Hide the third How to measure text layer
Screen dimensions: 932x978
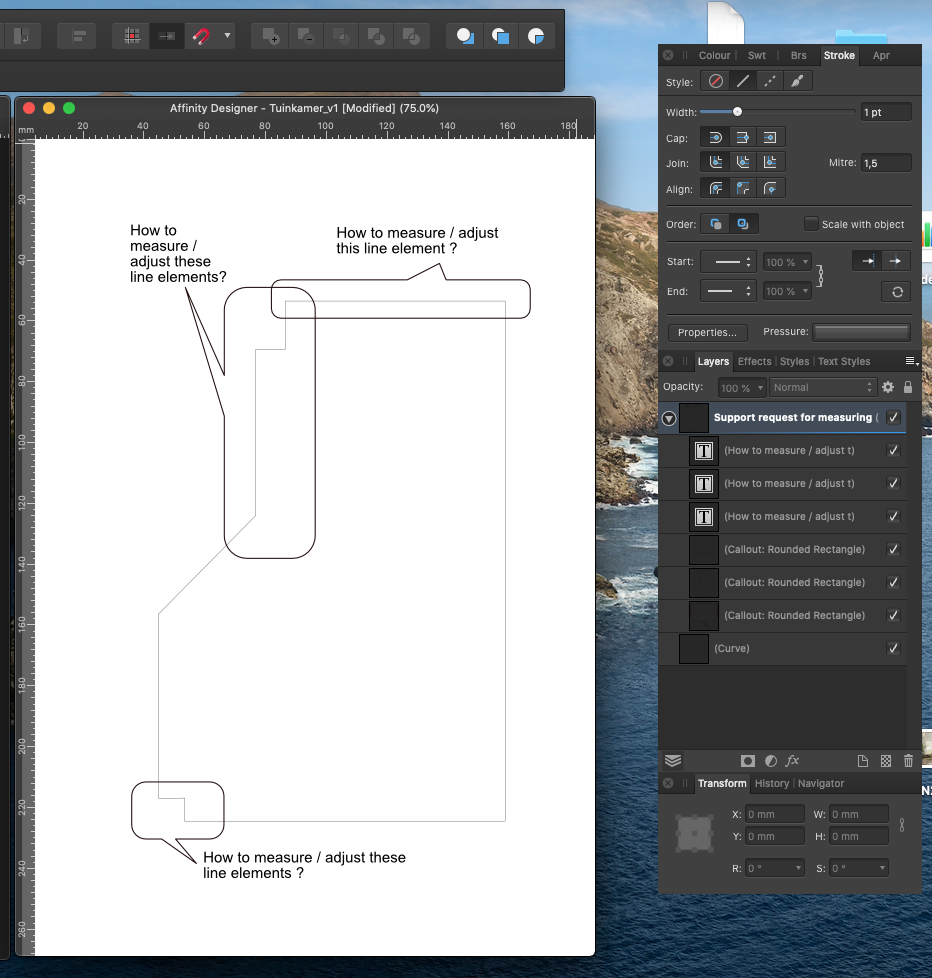click(893, 516)
